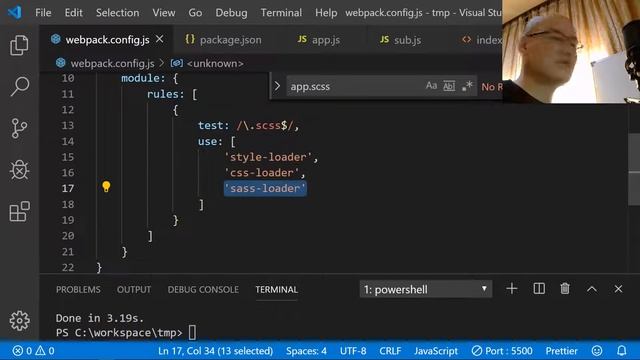The width and height of the screenshot is (640, 360).
Task: Click 'style-loader' on line 15
Action: click(x=268, y=157)
